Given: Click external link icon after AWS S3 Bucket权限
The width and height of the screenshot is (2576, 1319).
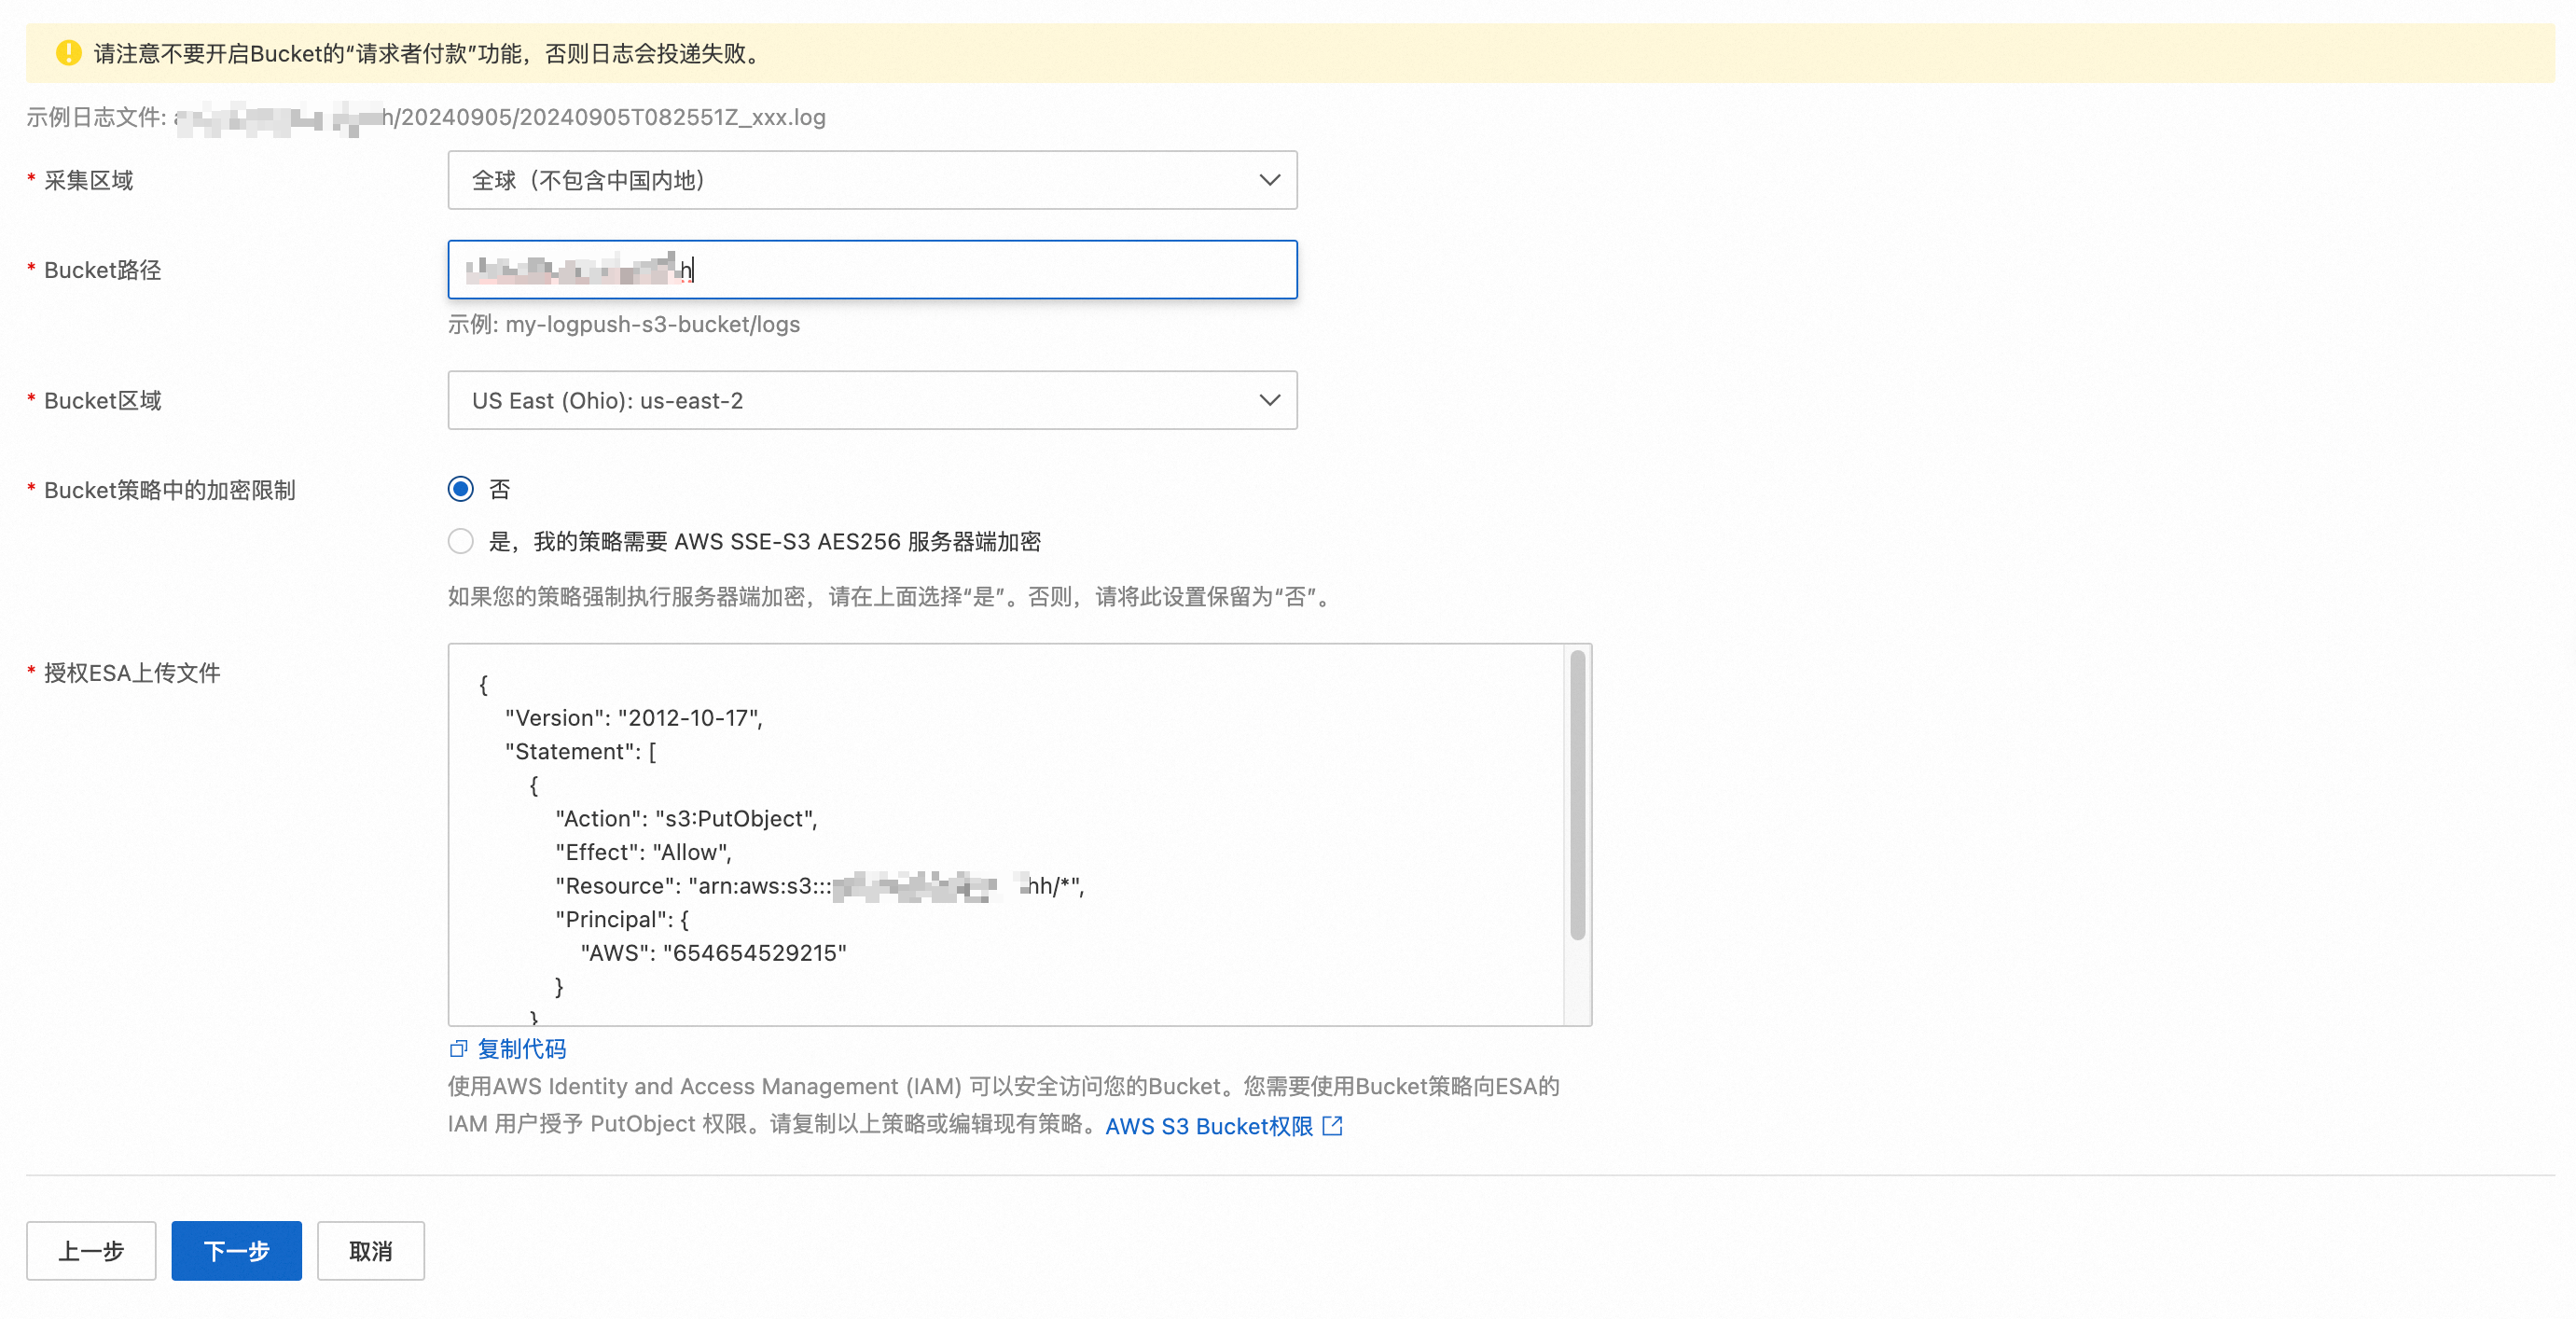Looking at the screenshot, I should [1332, 1126].
